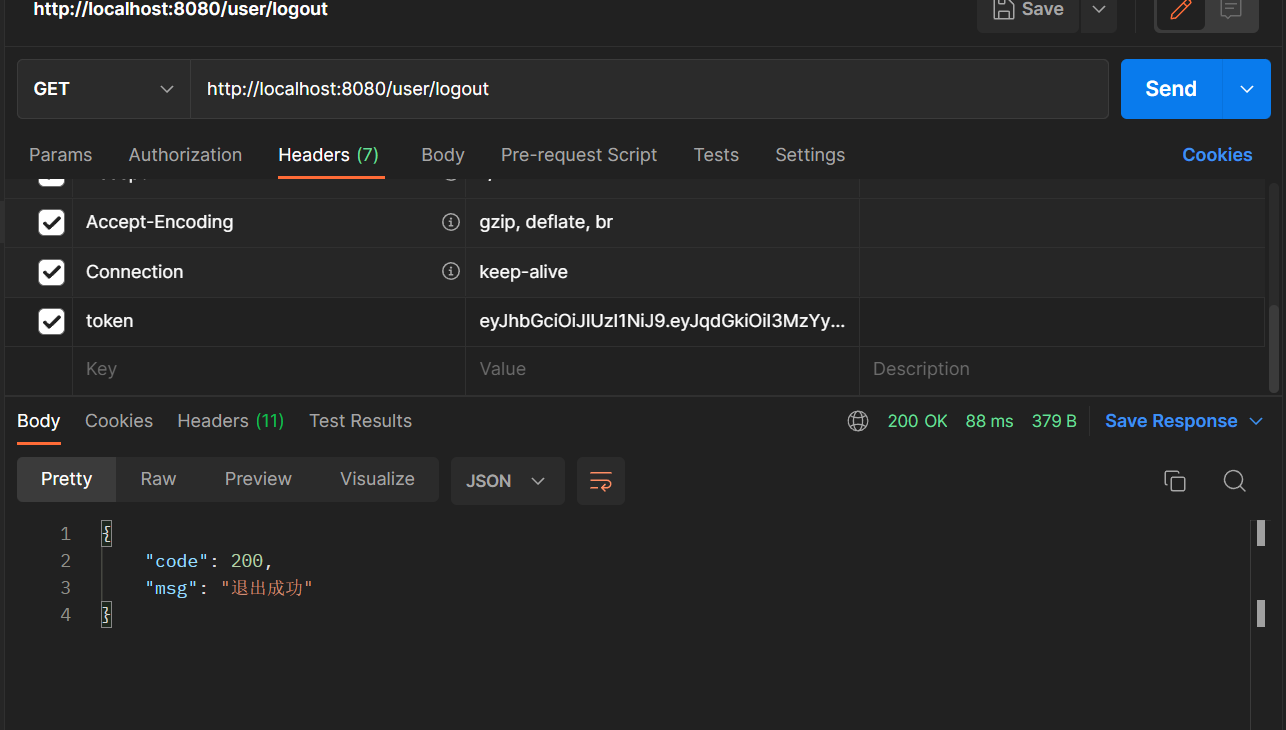Uncheck the Connection header checkbox
Image resolution: width=1286 pixels, height=730 pixels.
click(x=51, y=272)
